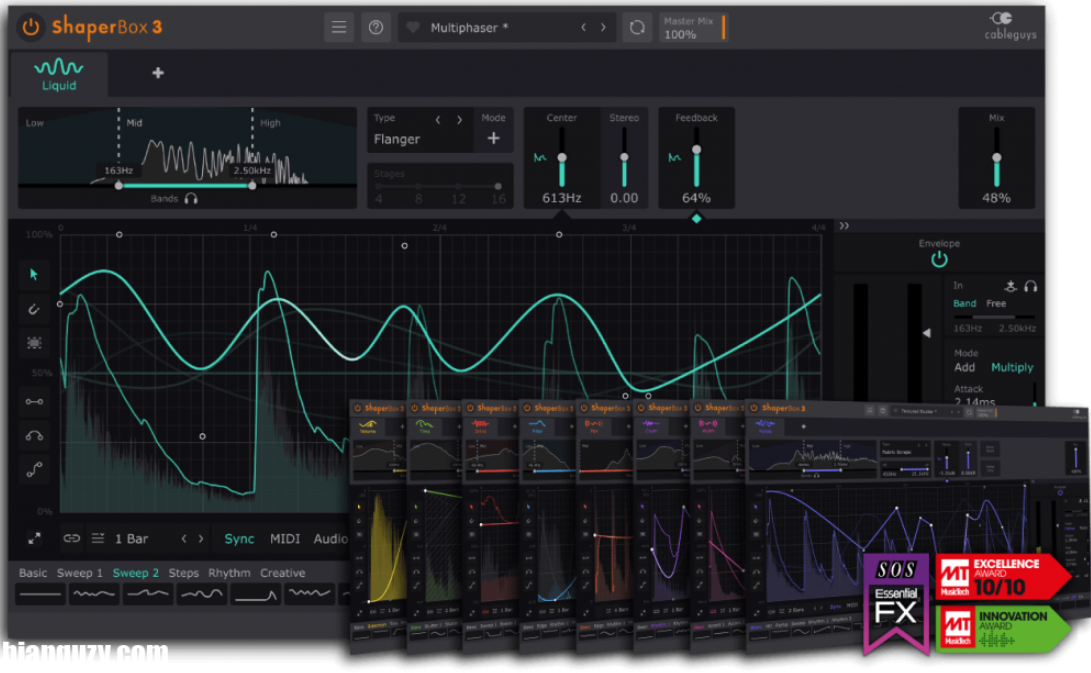Select the next effect Type arrow
The image size is (1091, 673).
pos(459,120)
